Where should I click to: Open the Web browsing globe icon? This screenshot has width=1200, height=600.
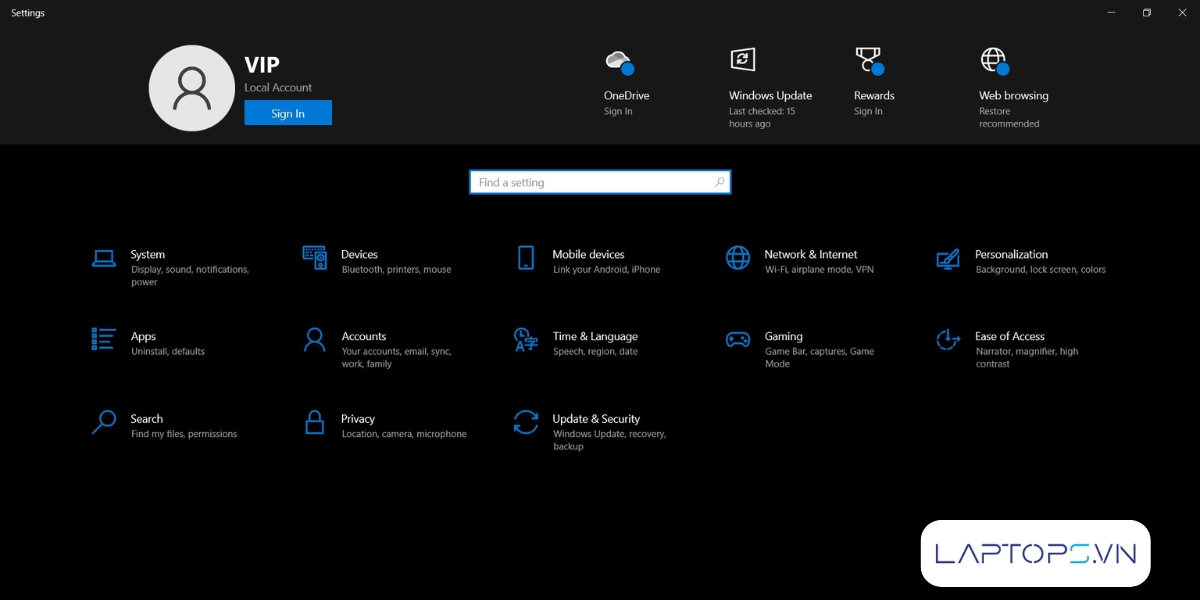click(x=994, y=61)
